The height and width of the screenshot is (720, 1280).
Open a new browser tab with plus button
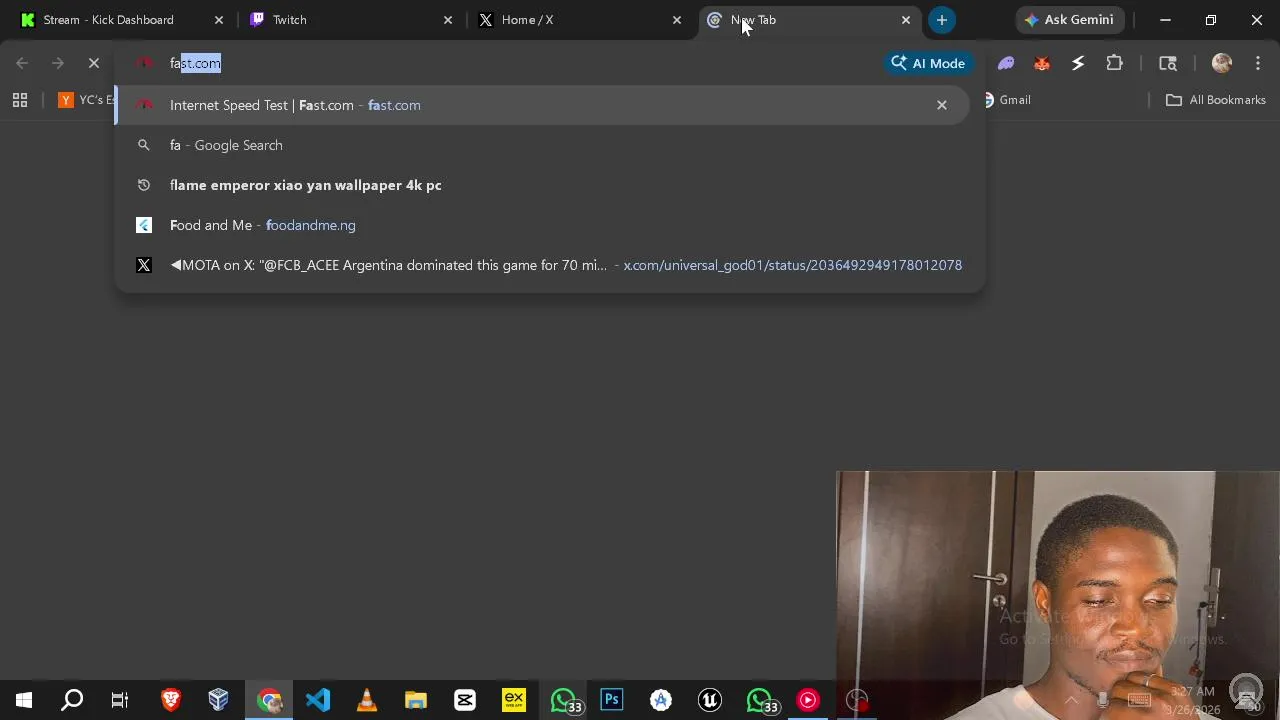(942, 20)
